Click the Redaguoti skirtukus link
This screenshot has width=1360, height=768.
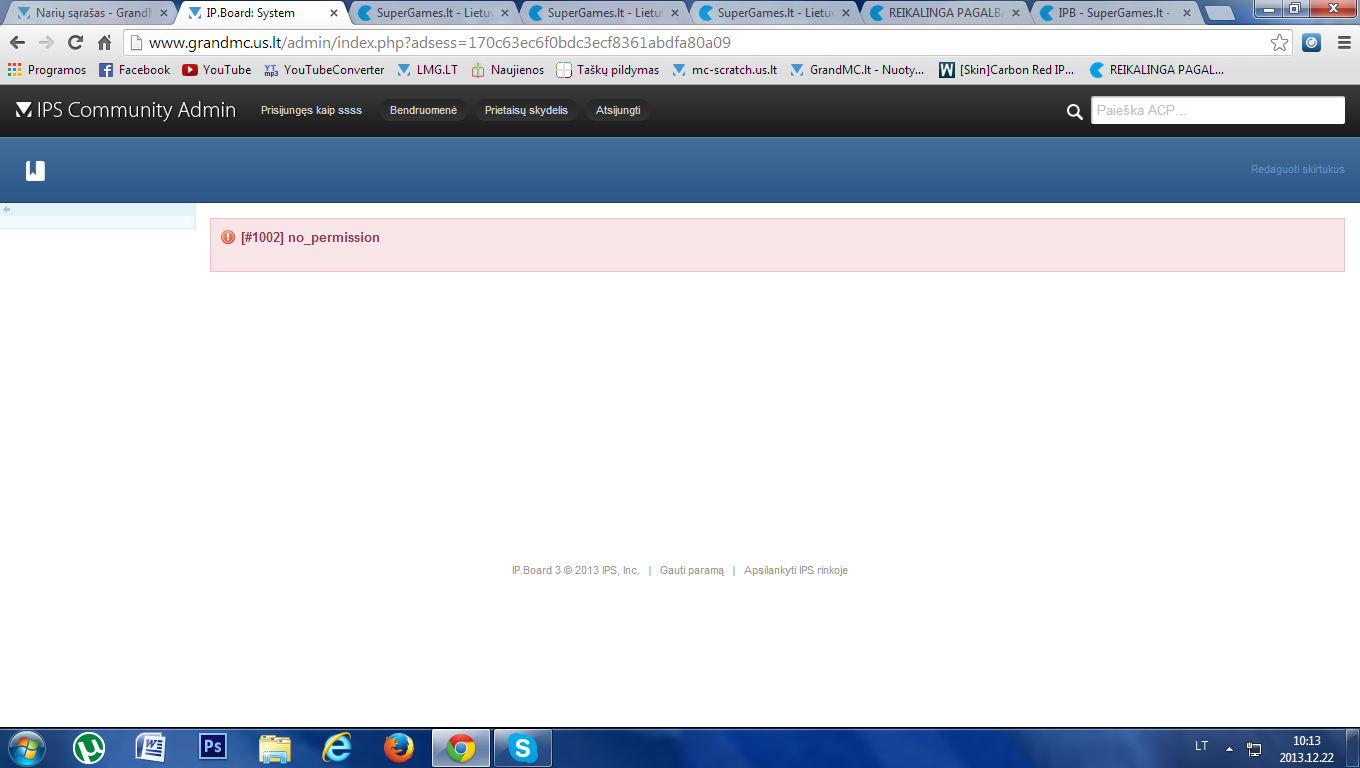pyautogui.click(x=1297, y=169)
